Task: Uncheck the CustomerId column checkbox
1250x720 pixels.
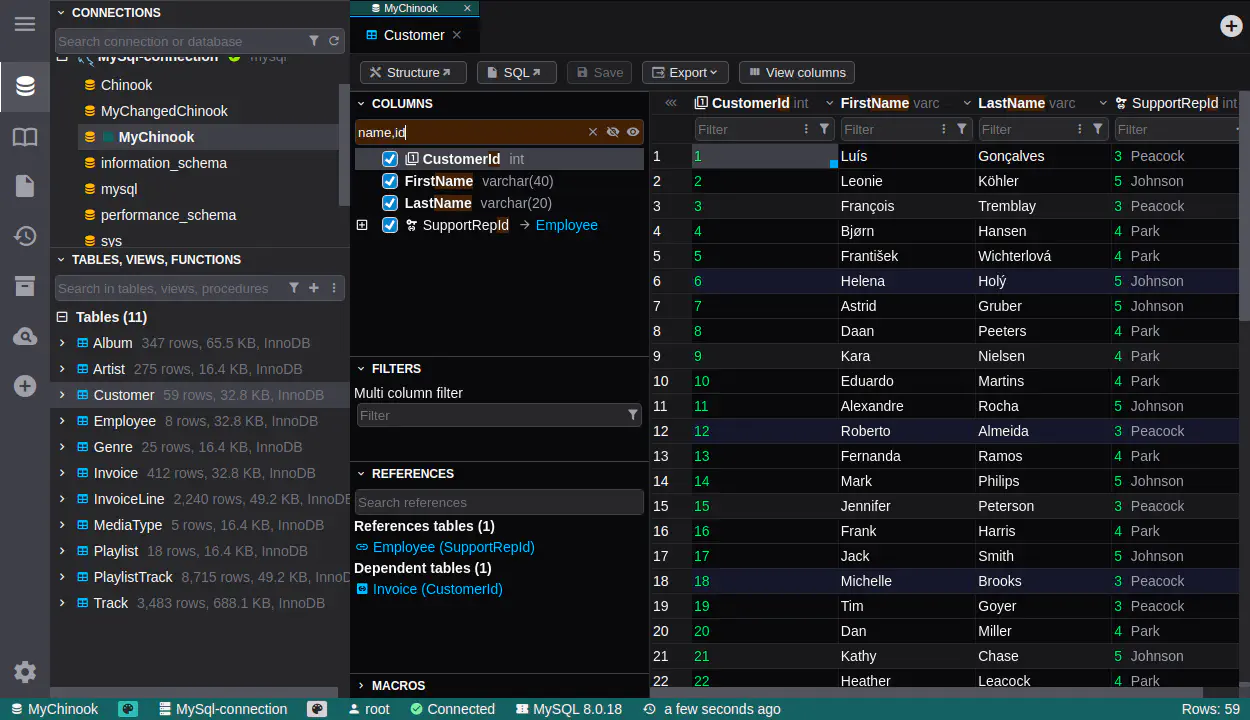Action: click(390, 159)
